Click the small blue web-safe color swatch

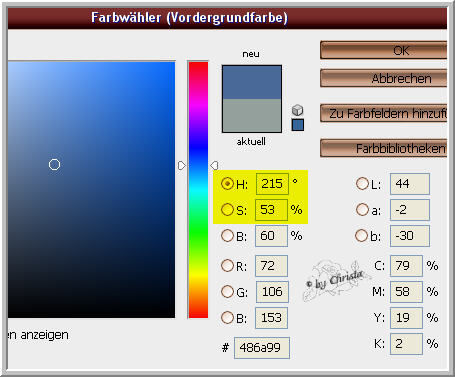298,125
